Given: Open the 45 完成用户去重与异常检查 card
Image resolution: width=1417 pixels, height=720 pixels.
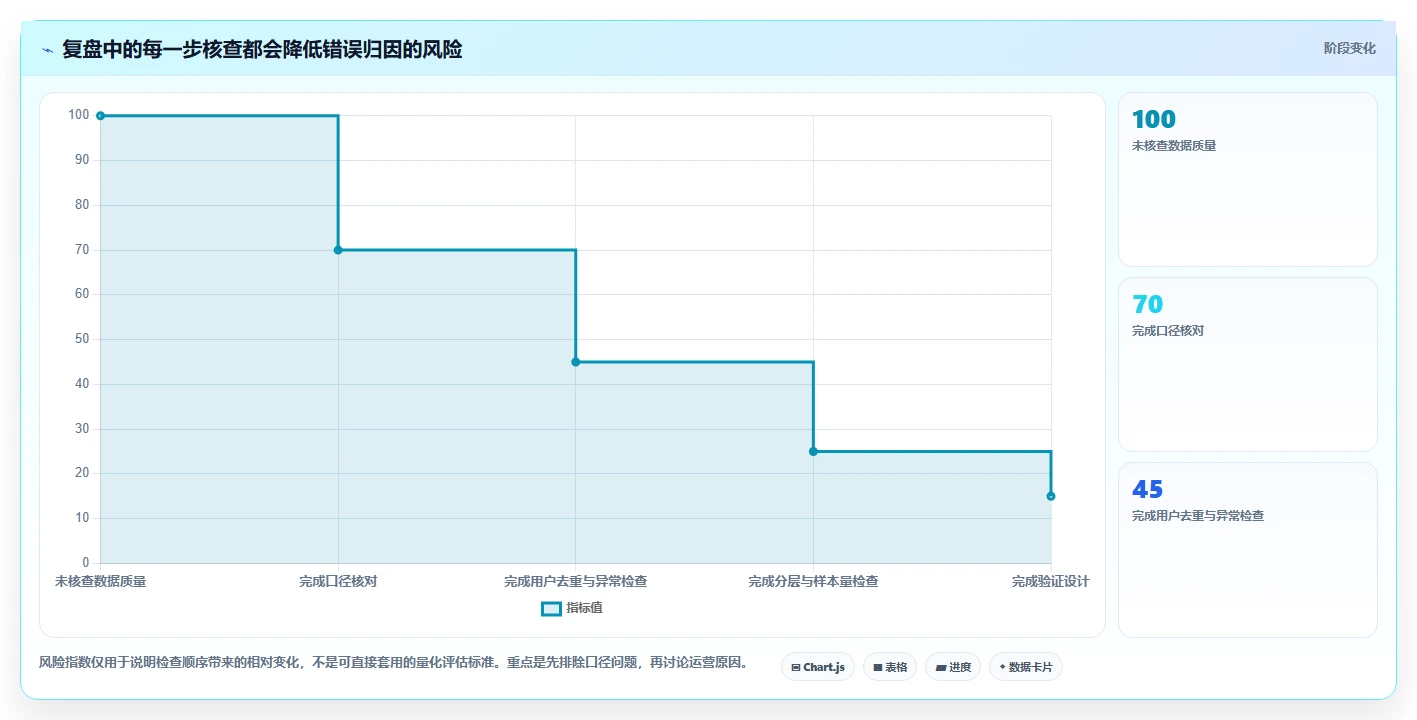Looking at the screenshot, I should click(1247, 550).
